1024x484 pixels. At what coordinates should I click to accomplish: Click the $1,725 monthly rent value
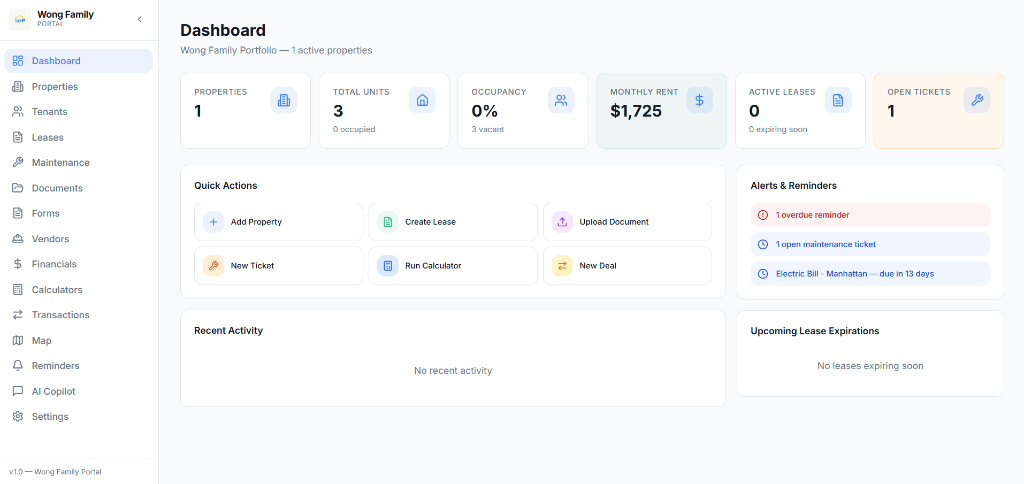[636, 111]
